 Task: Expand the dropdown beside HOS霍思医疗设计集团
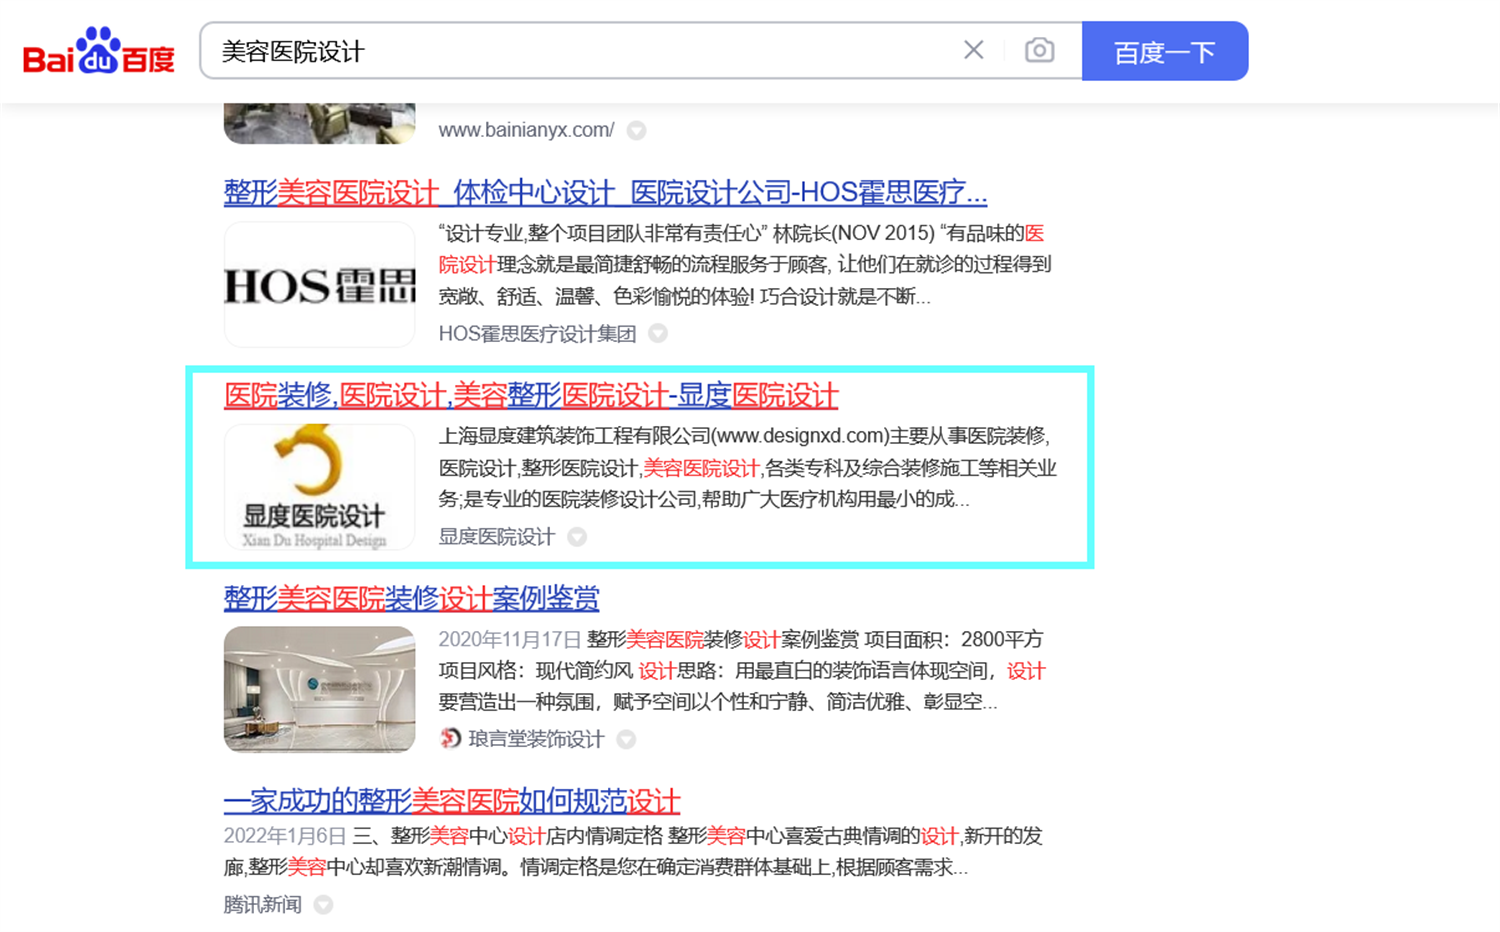[x=658, y=334]
